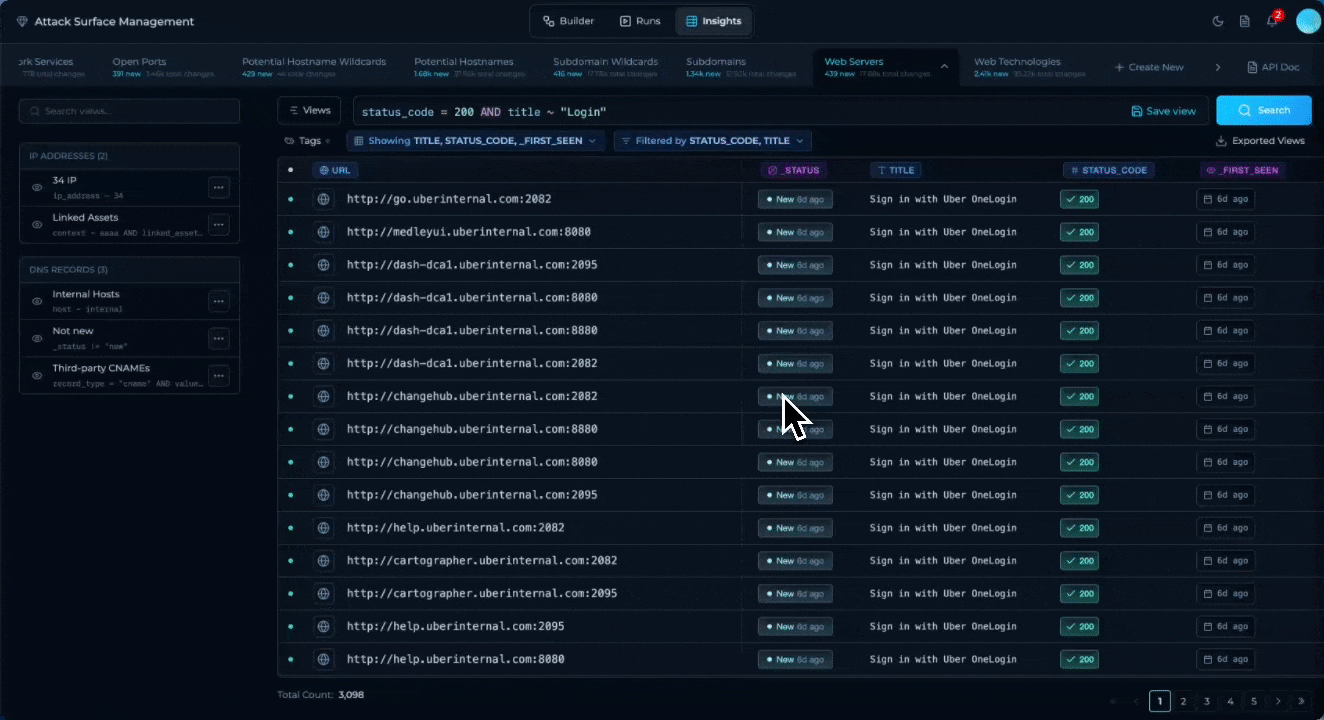Click Save view button

(1163, 111)
